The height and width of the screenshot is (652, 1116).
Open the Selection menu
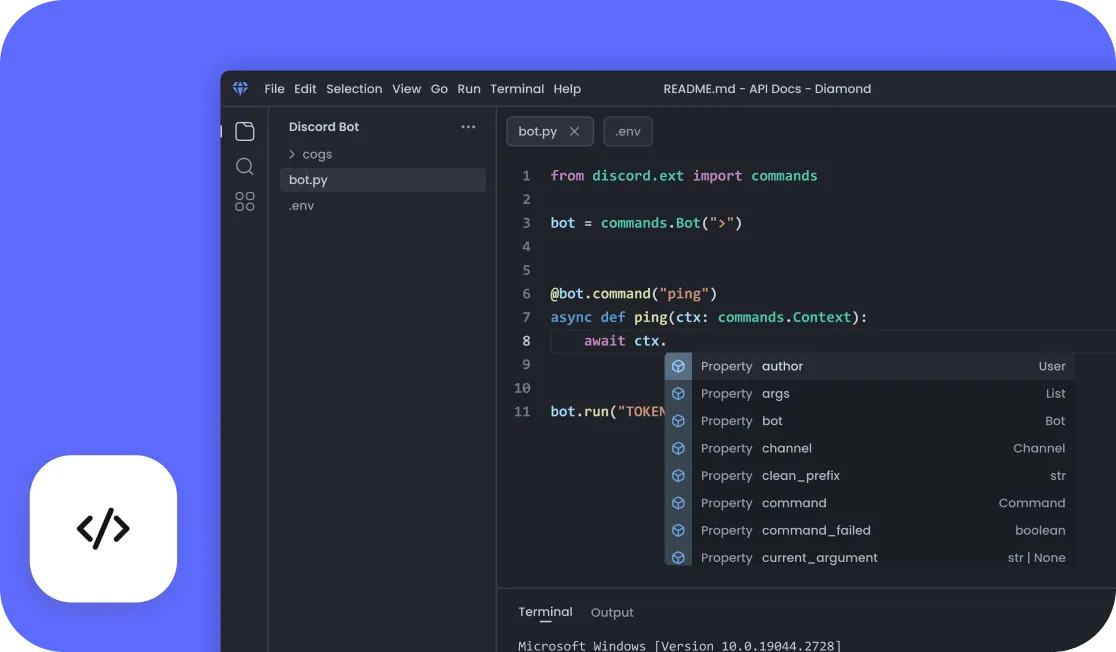354,89
